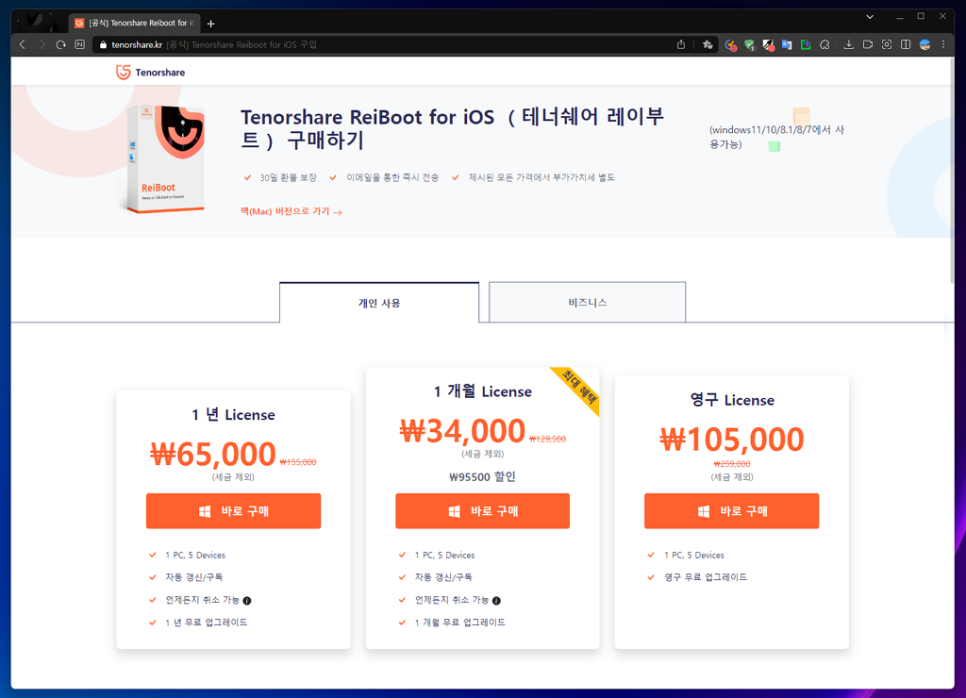The image size is (966, 698).
Task: Click the Tenorshare logo in the header
Action: (x=151, y=72)
